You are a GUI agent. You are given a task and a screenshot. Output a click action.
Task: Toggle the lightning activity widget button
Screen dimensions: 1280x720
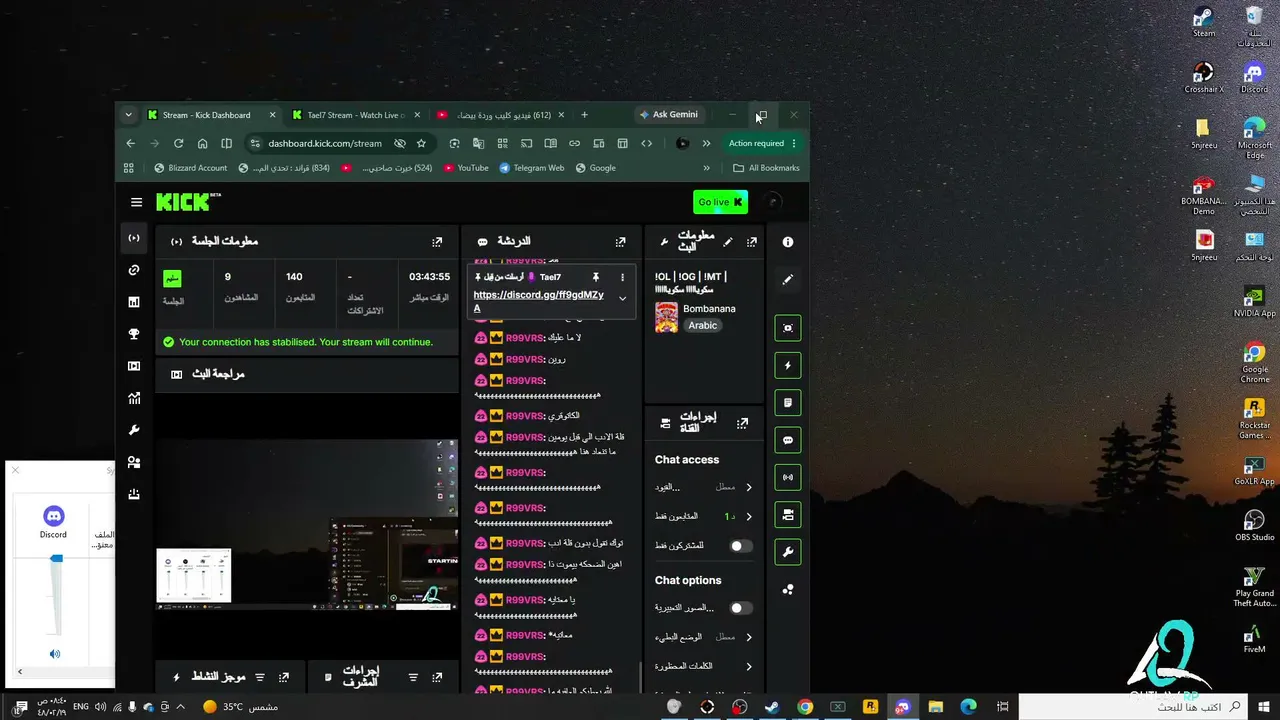point(788,366)
